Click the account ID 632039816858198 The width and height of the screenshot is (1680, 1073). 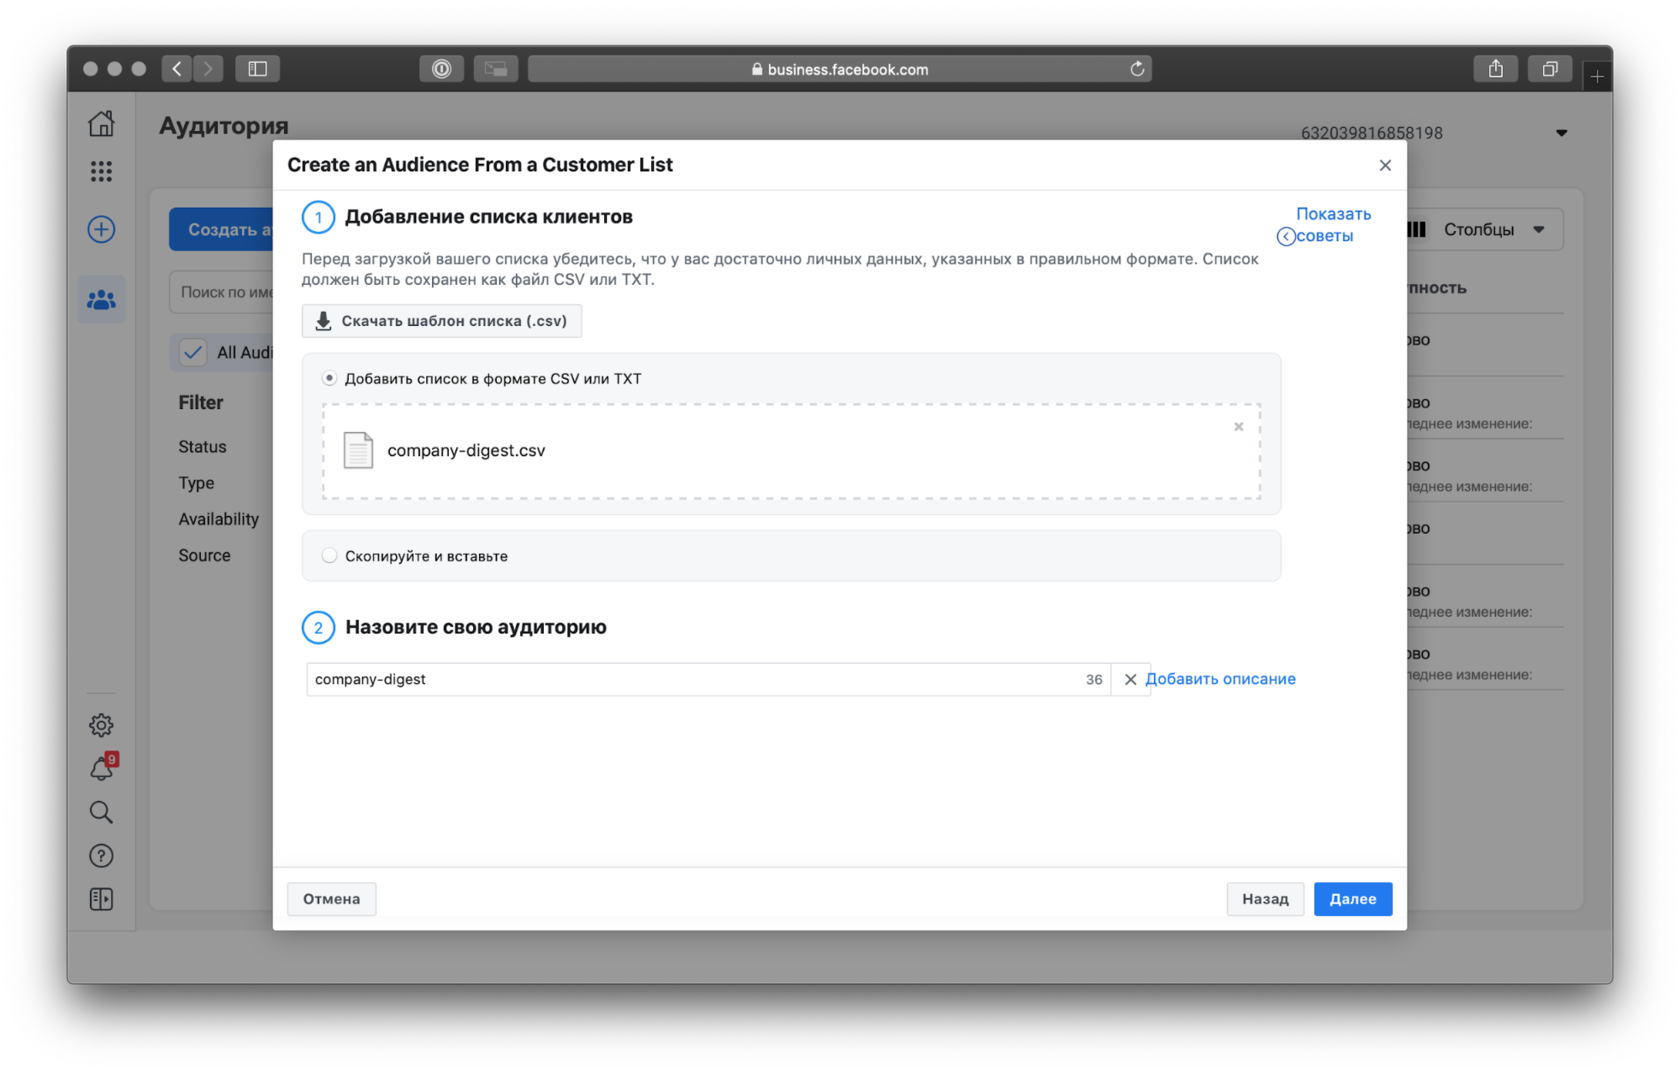1371,133
